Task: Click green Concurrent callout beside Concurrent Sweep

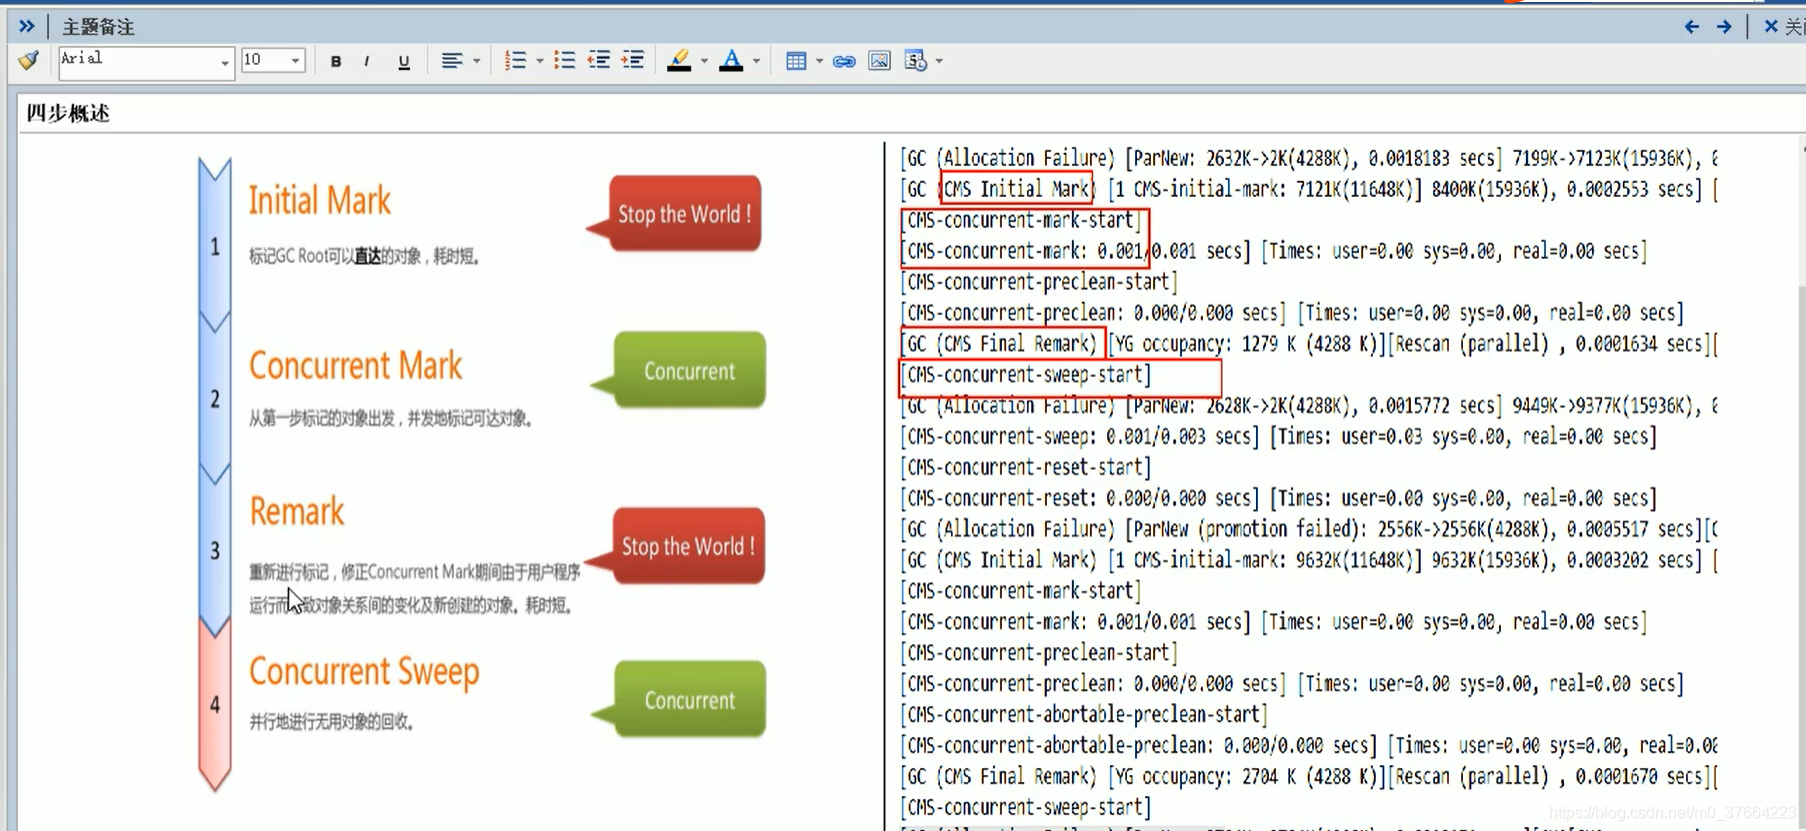Action: click(690, 700)
